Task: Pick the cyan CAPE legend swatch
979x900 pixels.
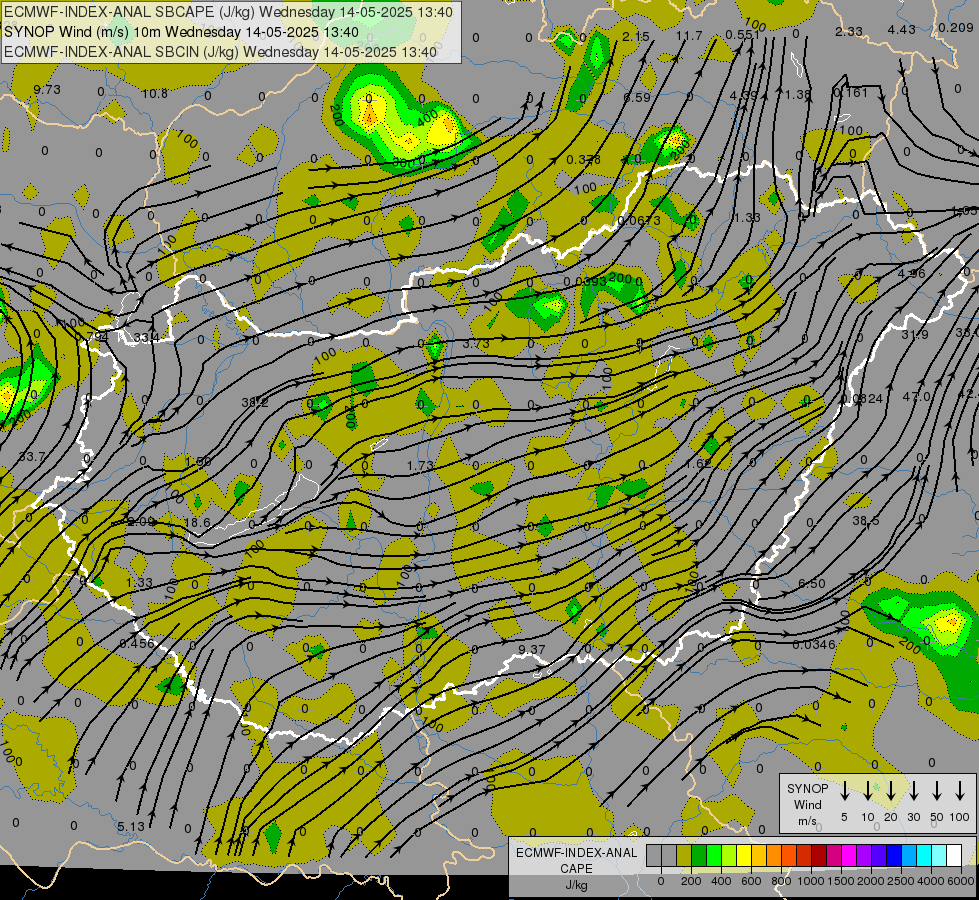Action: click(x=923, y=855)
